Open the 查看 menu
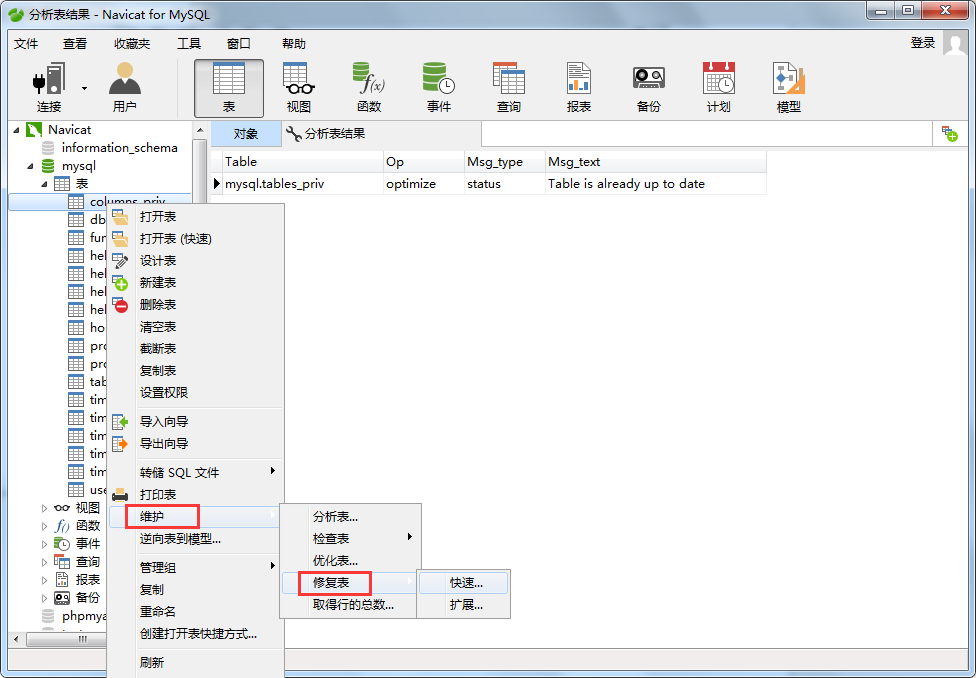Image resolution: width=976 pixels, height=678 pixels. pos(75,44)
